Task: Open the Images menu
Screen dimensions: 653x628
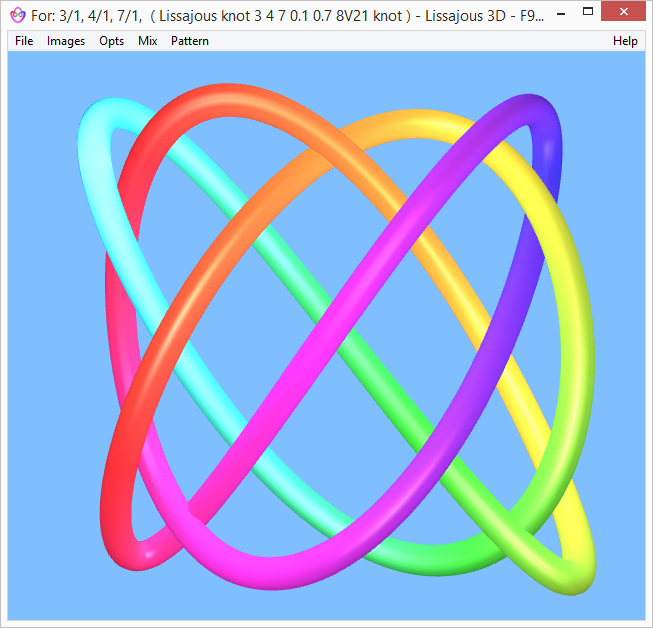Action: 66,41
